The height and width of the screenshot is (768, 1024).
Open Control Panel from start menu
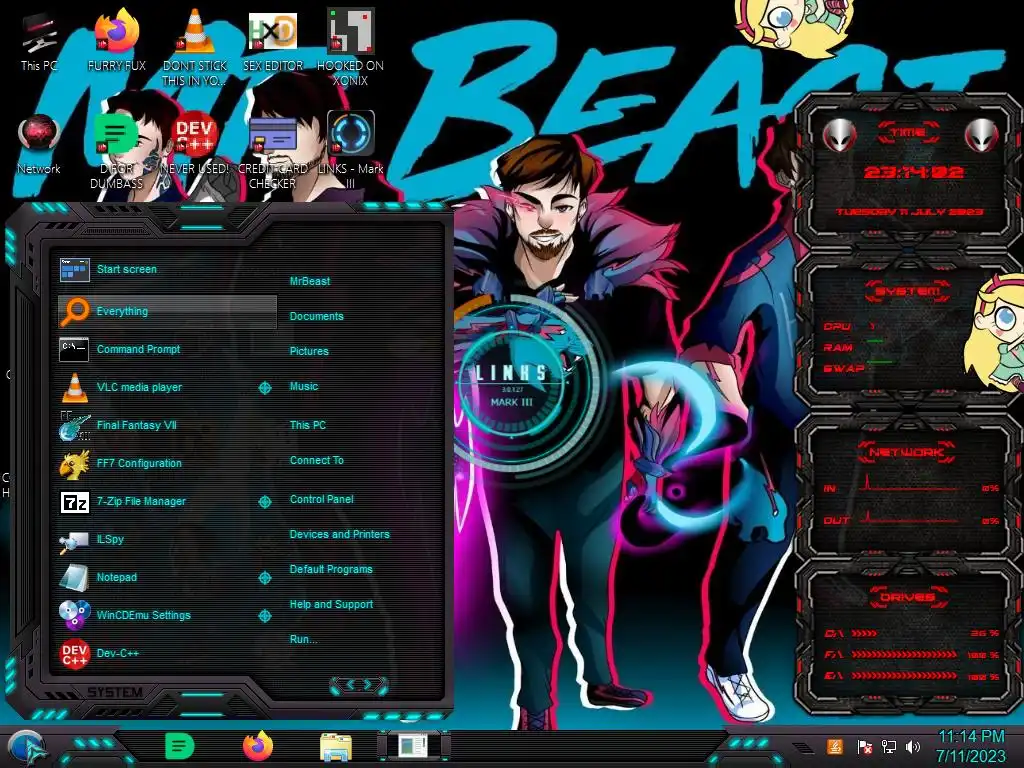[321, 500]
